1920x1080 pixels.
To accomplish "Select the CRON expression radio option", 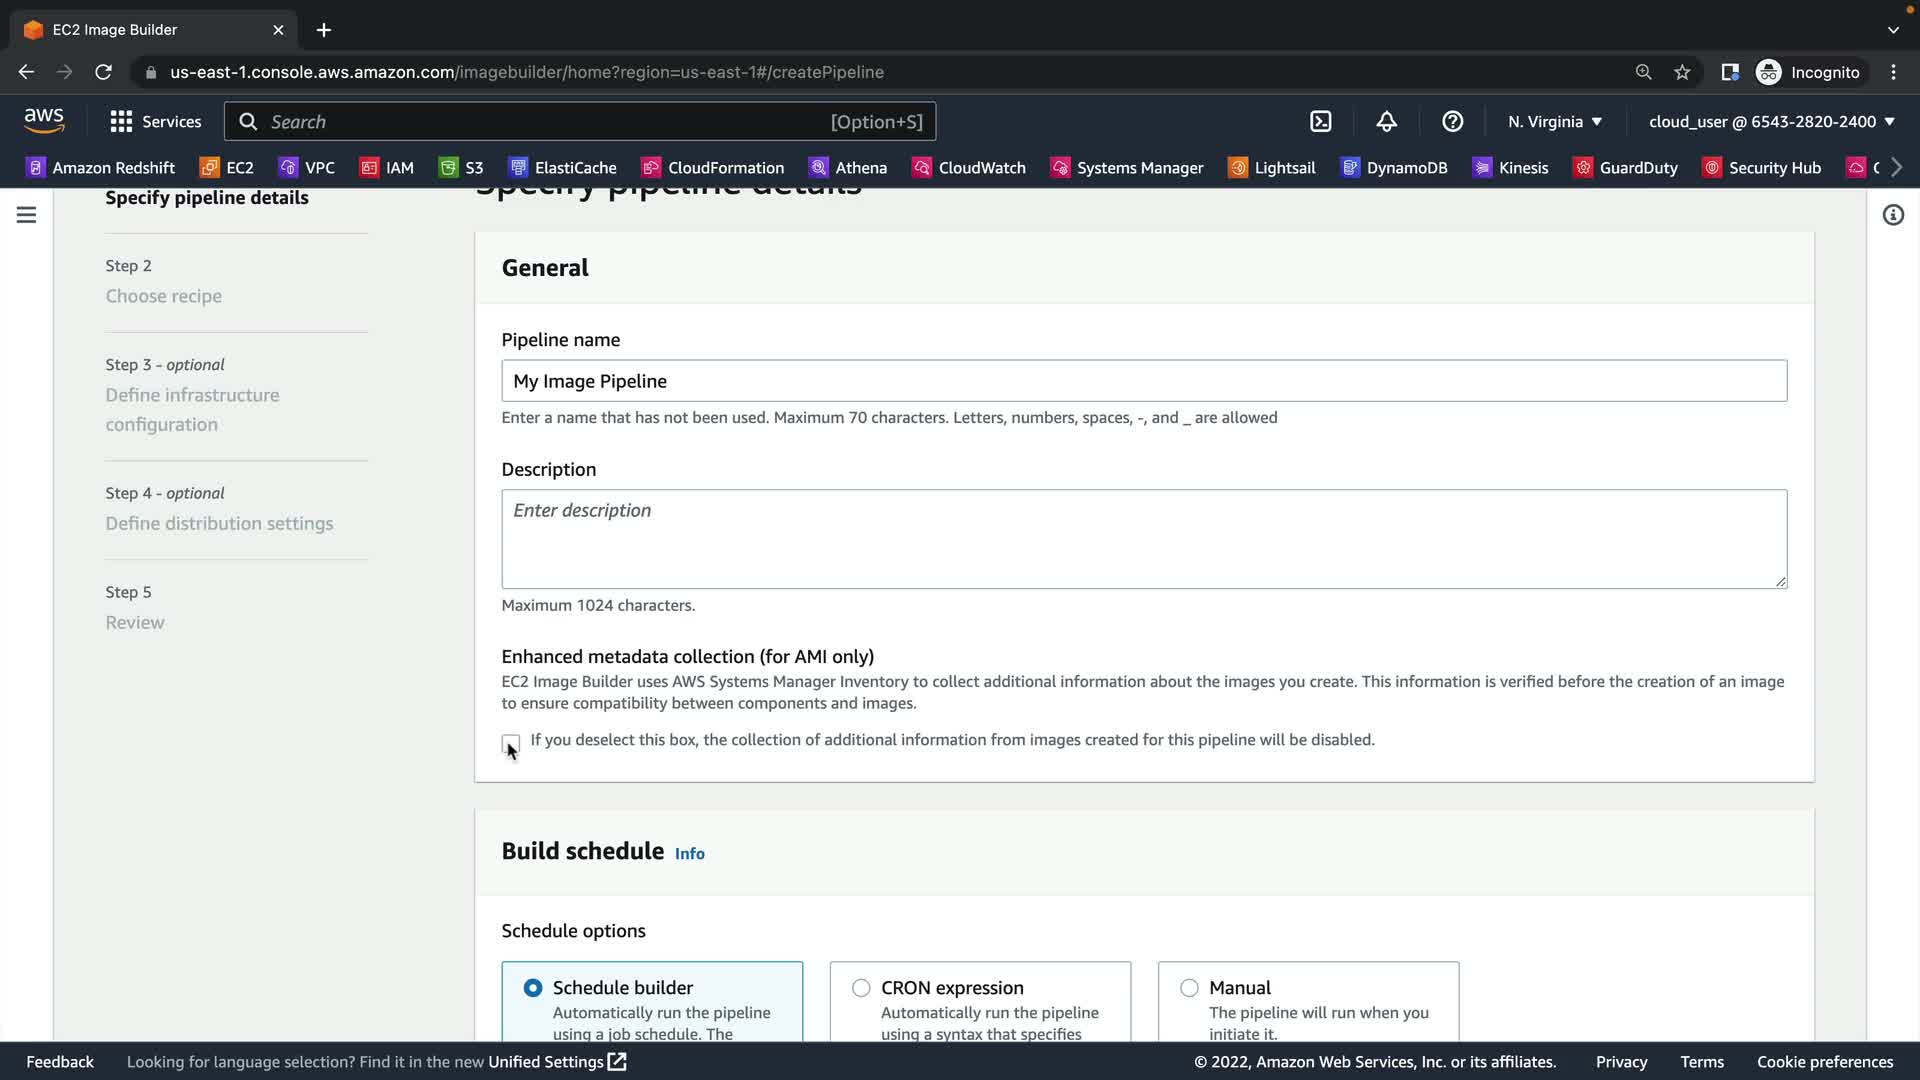I will [x=861, y=987].
